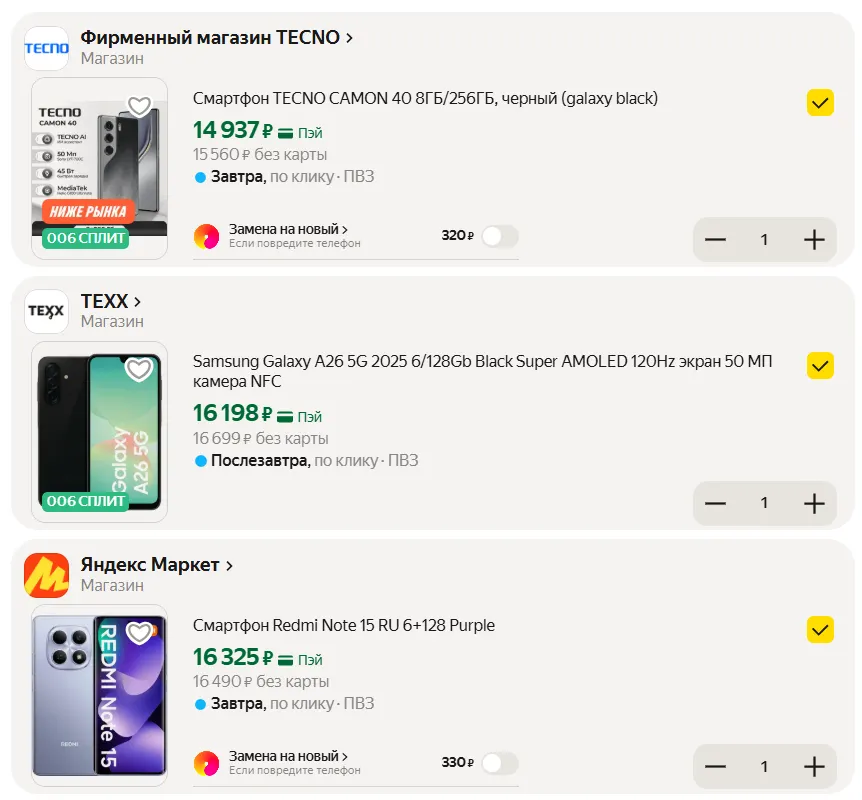Favorite the Redmi Note 15 with heart

(x=139, y=633)
